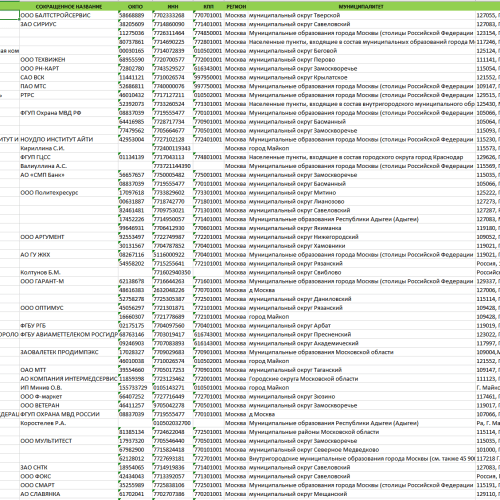Click the ФГБУ РГБ cell
The height and width of the screenshot is (500, 500).
click(69, 326)
